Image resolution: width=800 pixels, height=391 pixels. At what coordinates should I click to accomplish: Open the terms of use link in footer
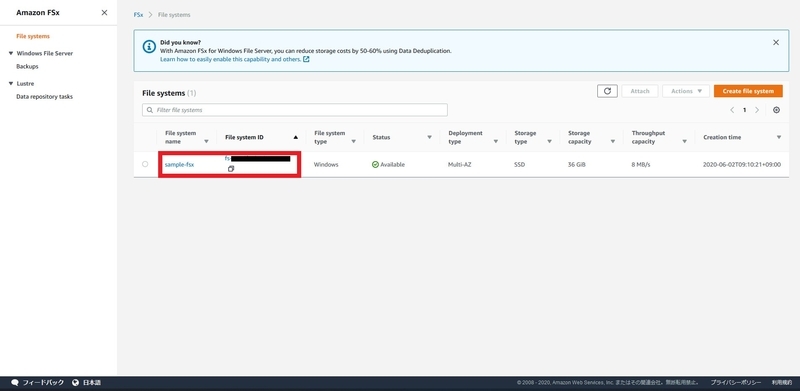click(782, 382)
